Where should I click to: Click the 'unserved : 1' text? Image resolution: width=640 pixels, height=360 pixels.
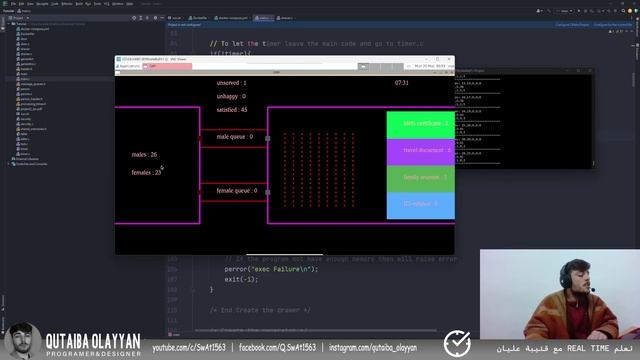(x=231, y=82)
